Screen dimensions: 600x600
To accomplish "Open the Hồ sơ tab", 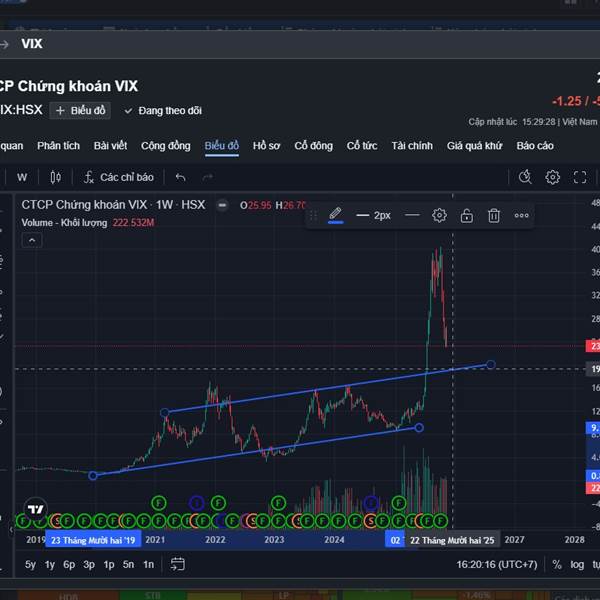I will [x=266, y=146].
